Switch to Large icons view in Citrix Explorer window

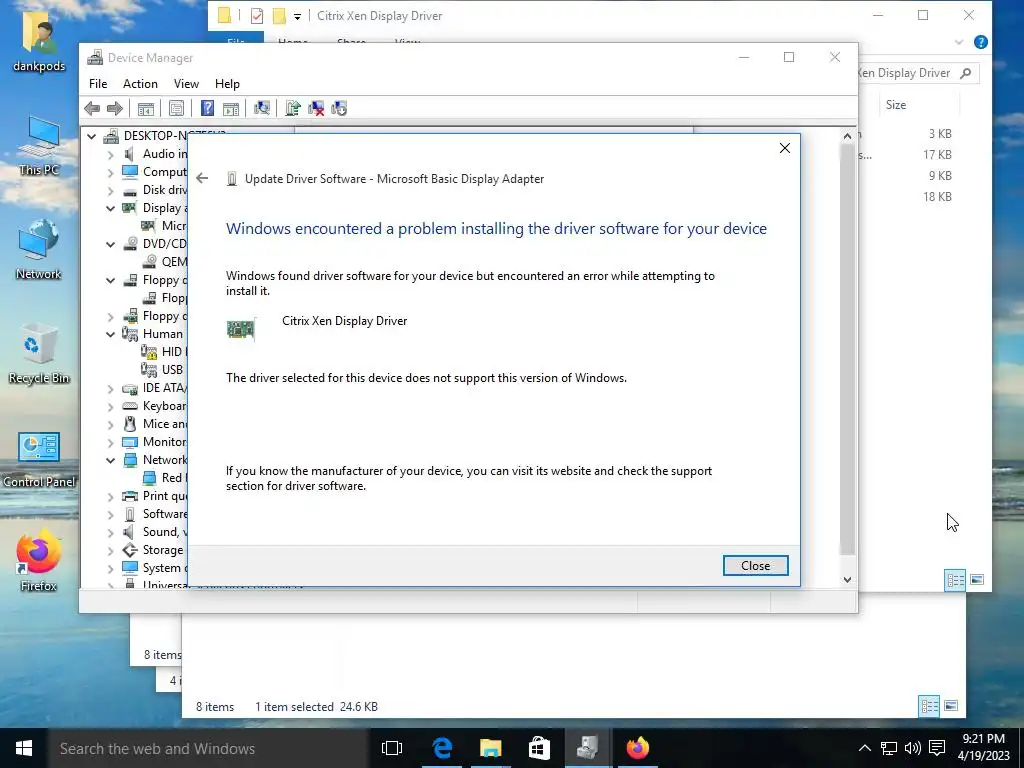coord(977,580)
